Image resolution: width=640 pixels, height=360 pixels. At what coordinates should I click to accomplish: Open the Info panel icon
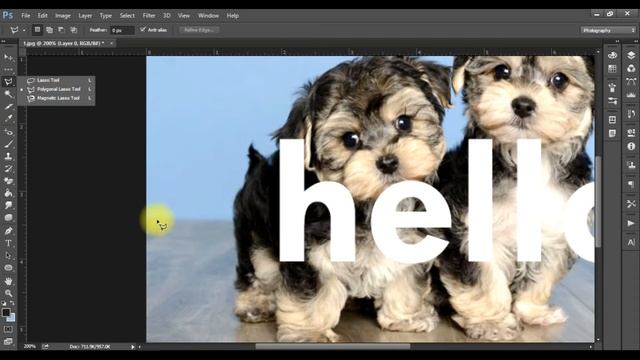coord(631,146)
